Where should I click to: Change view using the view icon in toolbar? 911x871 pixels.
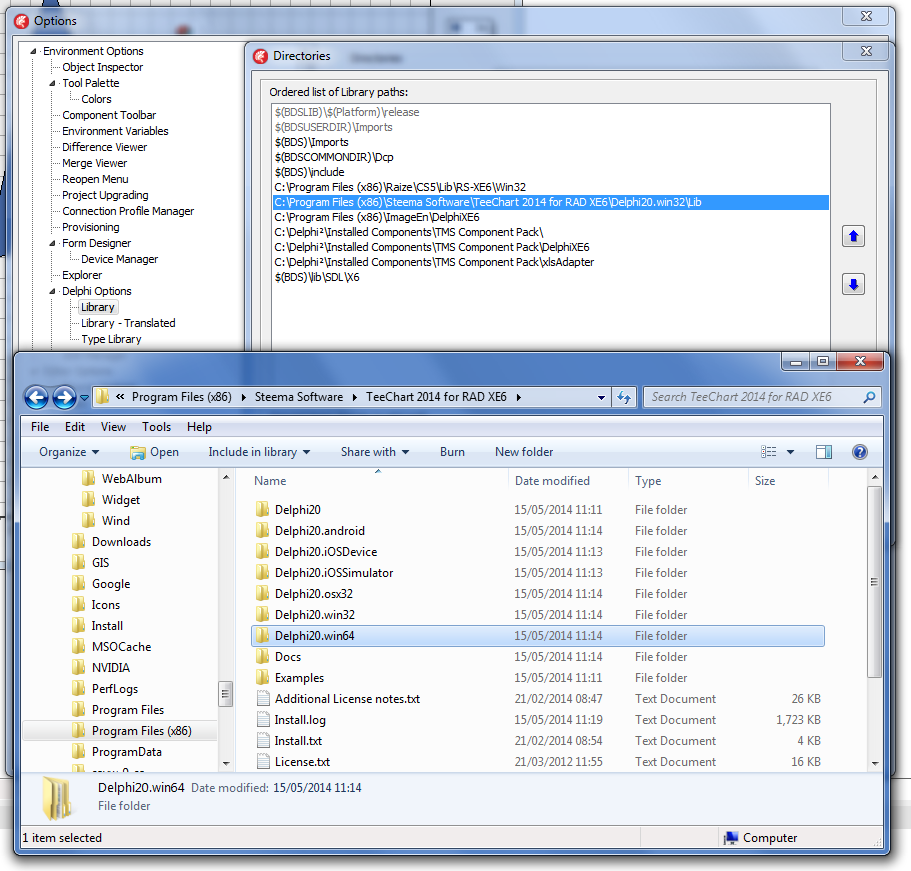[x=769, y=452]
